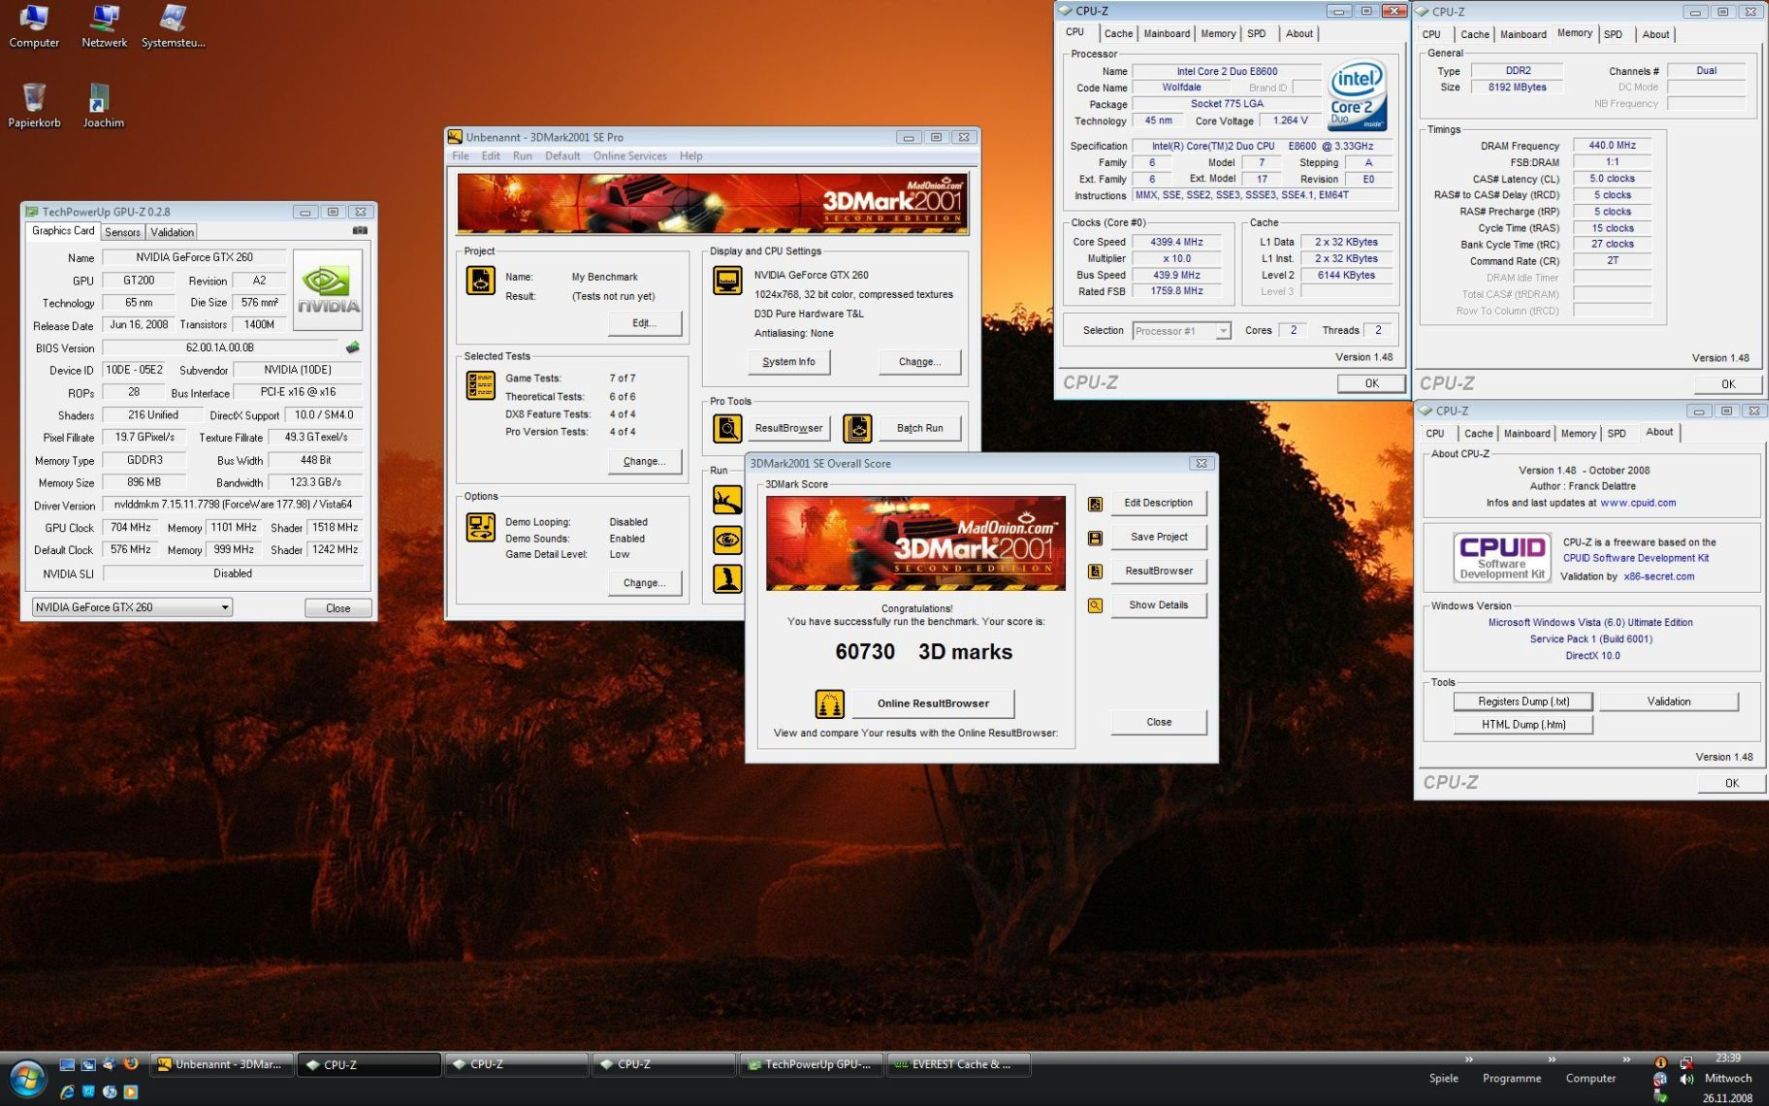
Task: Click GPU-Z screenshot camera icon
Action: click(360, 231)
